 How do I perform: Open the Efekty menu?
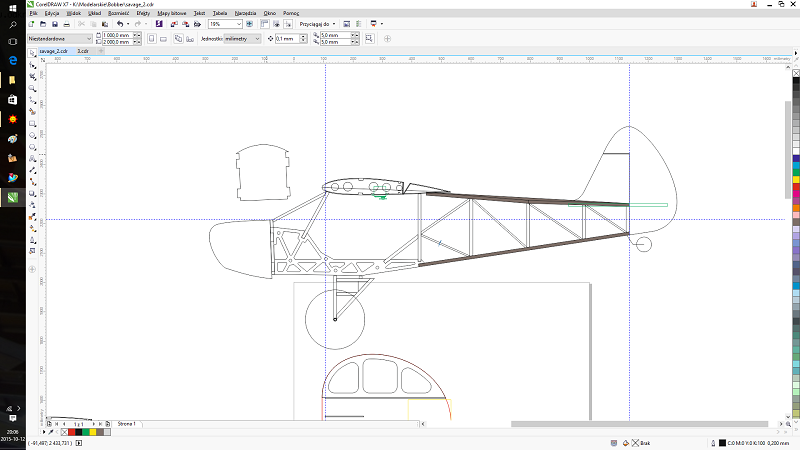click(143, 13)
